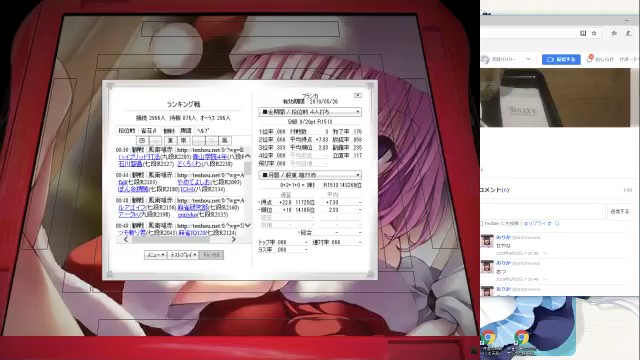Open player link crazyke
The width and height of the screenshot is (640, 360).
(187, 215)
